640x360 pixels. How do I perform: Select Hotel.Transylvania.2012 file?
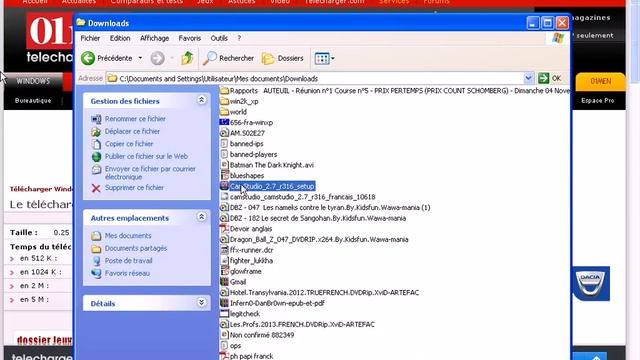click(319, 292)
